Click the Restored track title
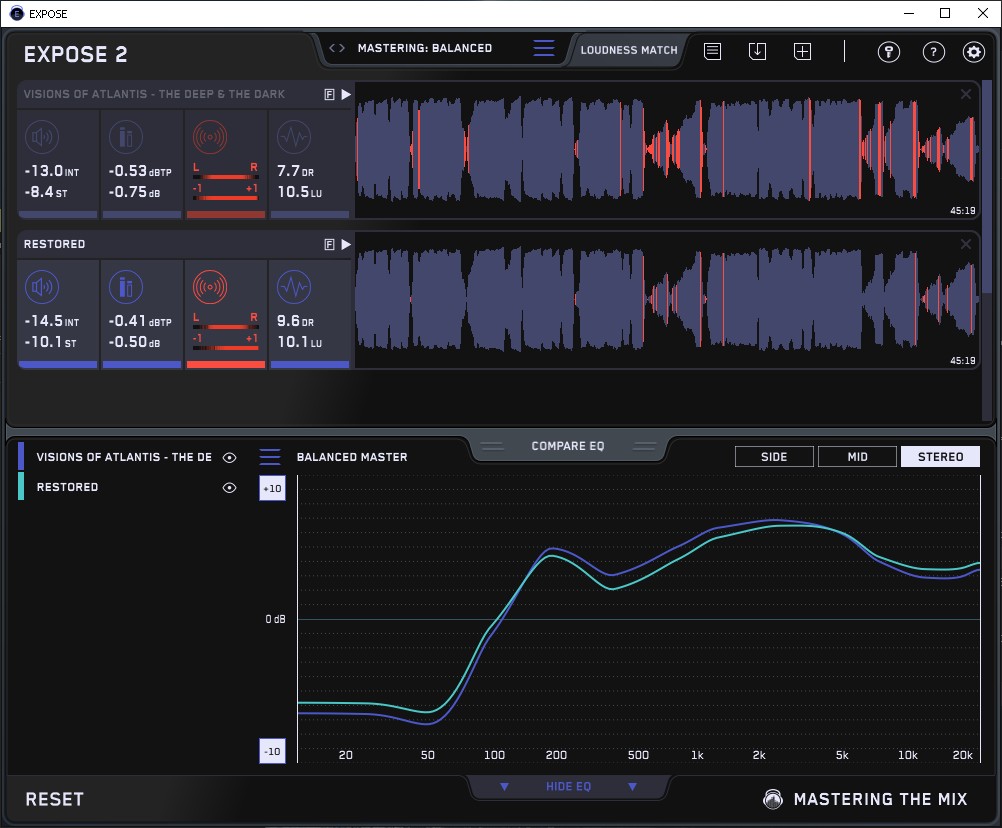1002x828 pixels. click(x=54, y=244)
